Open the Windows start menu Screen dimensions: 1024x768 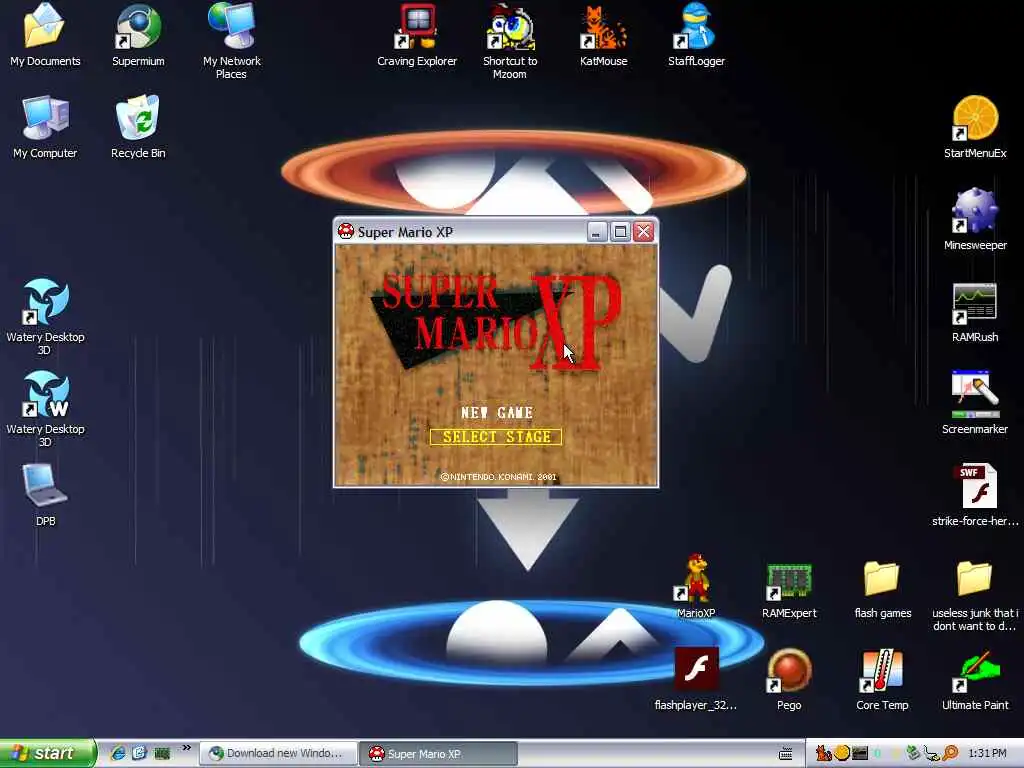[x=48, y=753]
